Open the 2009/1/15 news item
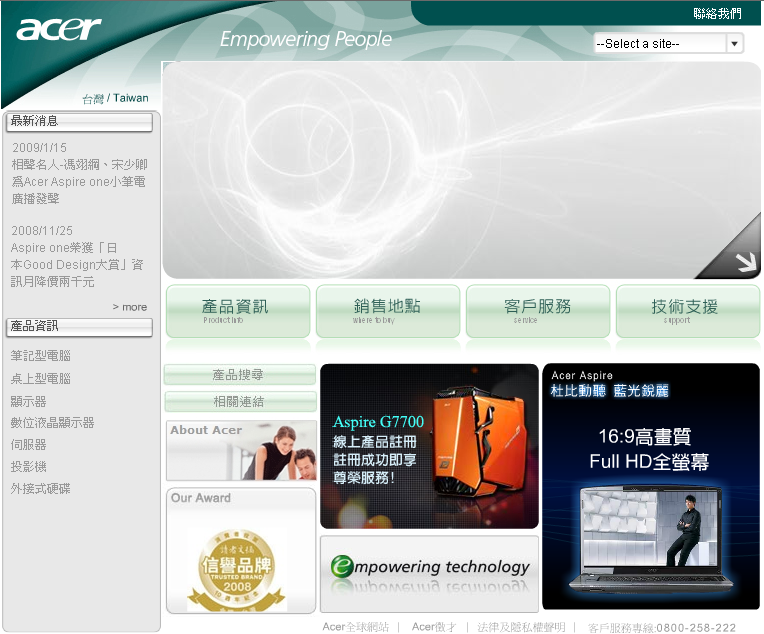 tap(79, 173)
